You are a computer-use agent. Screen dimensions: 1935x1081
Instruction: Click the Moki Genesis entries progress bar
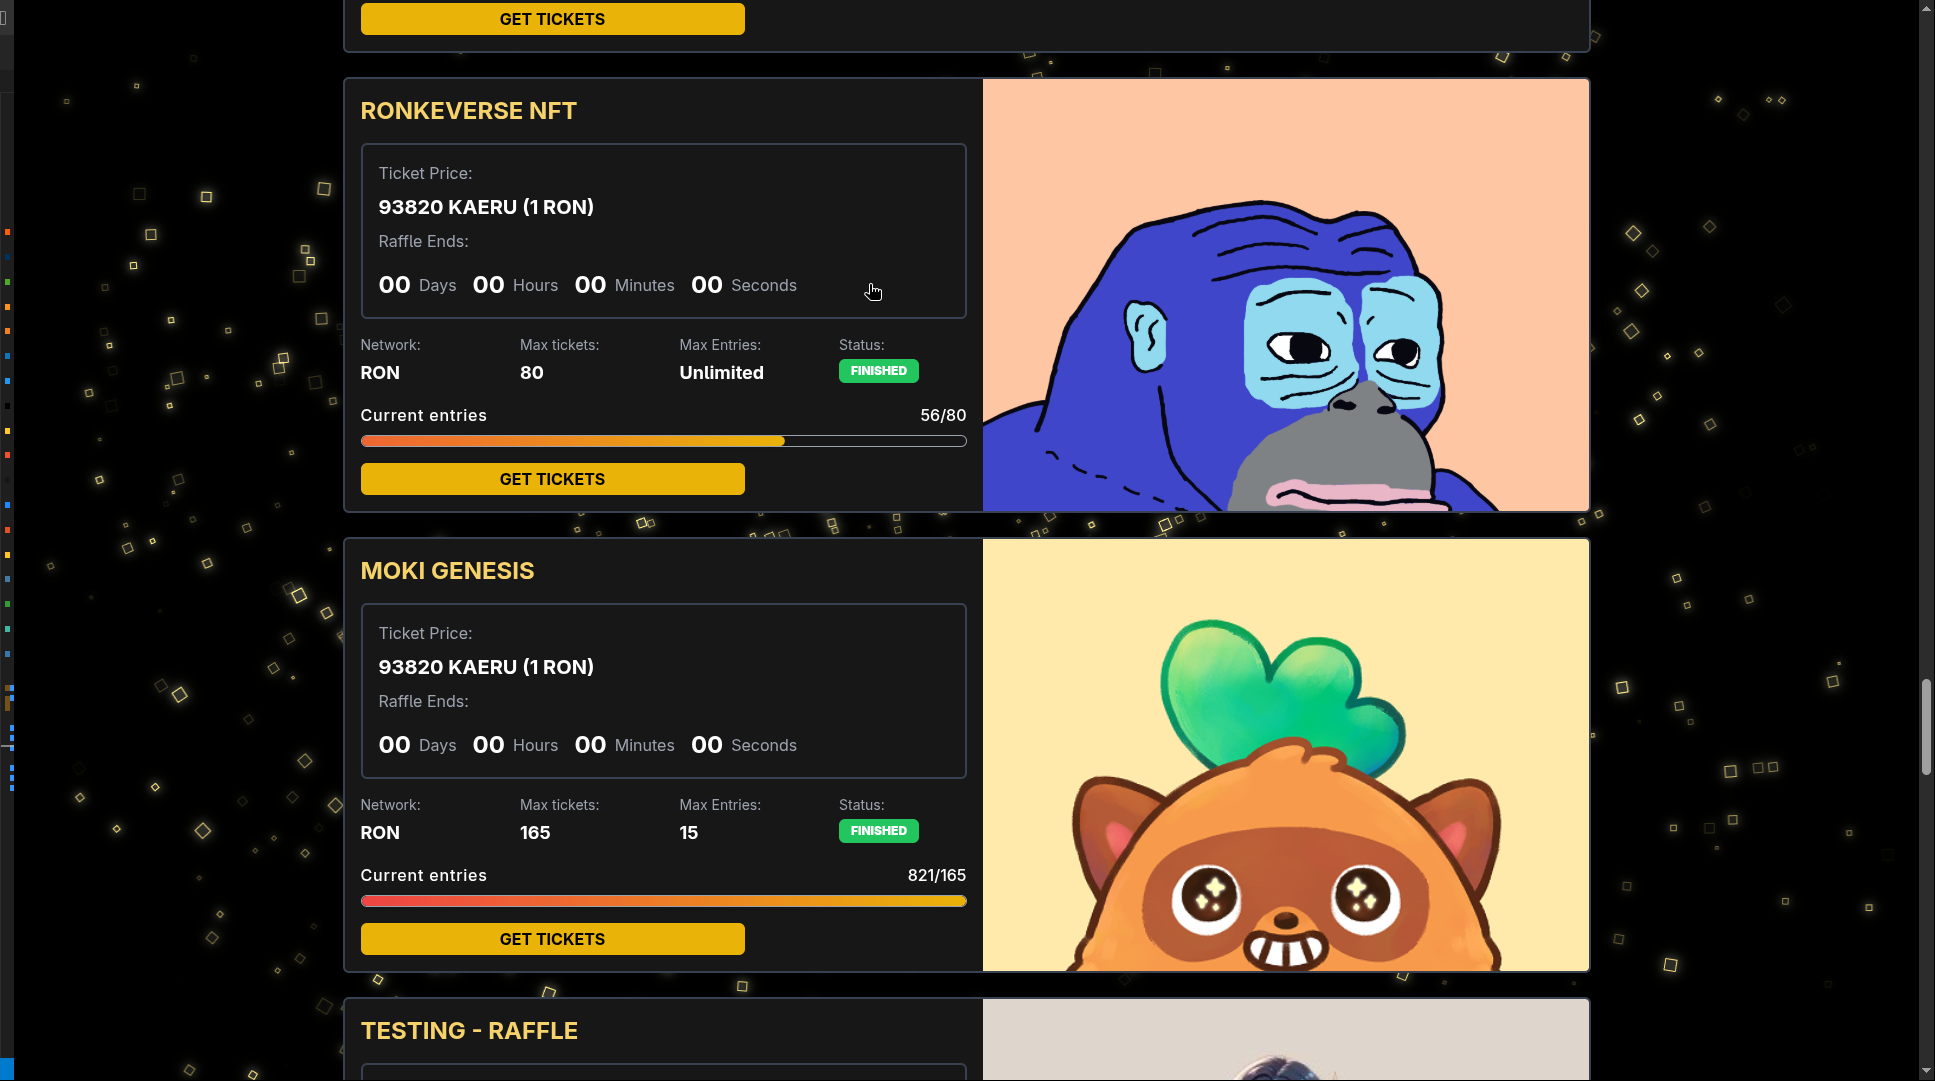(663, 901)
